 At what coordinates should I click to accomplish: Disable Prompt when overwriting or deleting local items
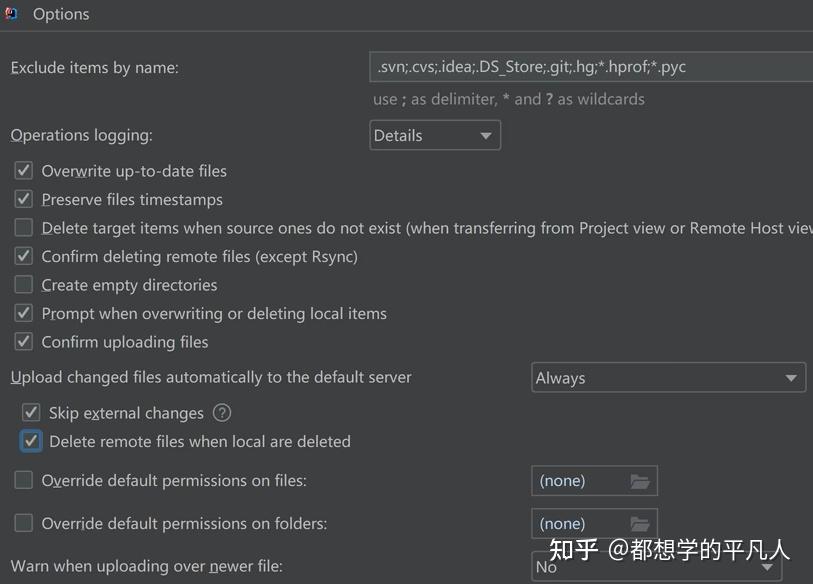coord(22,313)
